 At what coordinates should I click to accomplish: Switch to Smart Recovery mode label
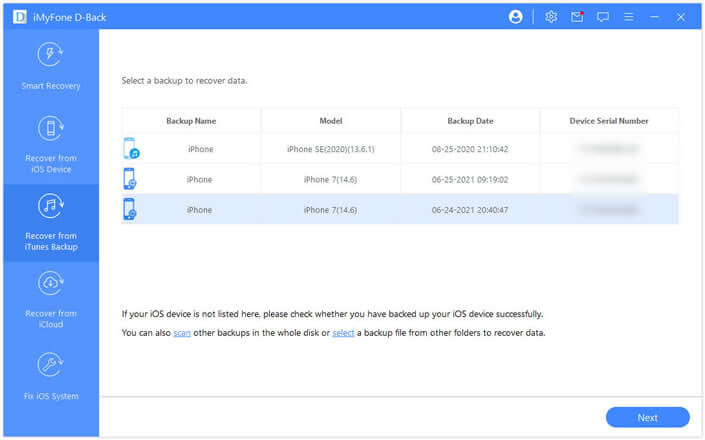point(51,86)
